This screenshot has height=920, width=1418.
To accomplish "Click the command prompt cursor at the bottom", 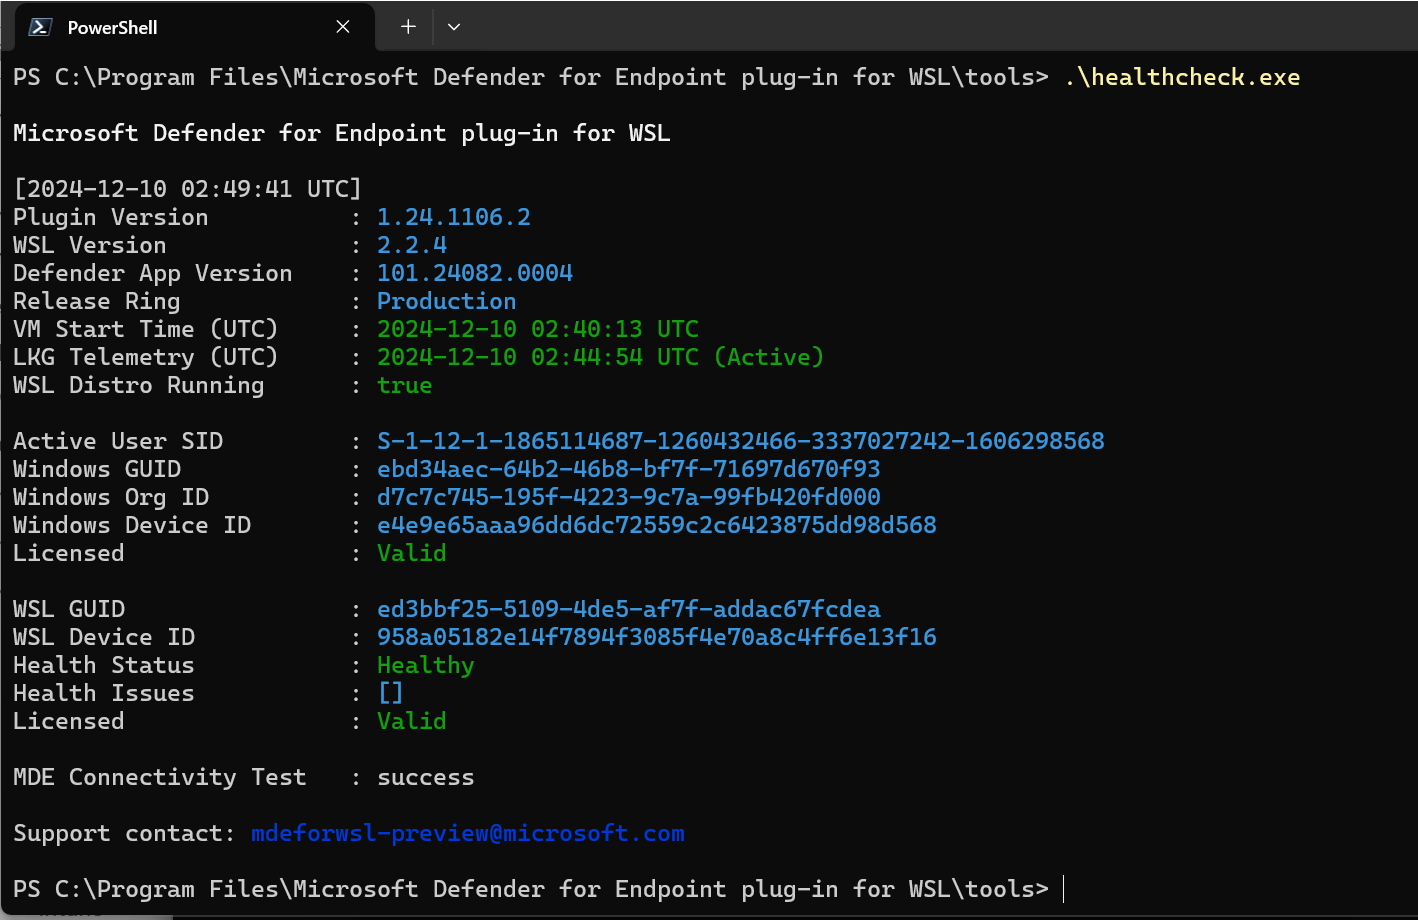I will (1064, 889).
